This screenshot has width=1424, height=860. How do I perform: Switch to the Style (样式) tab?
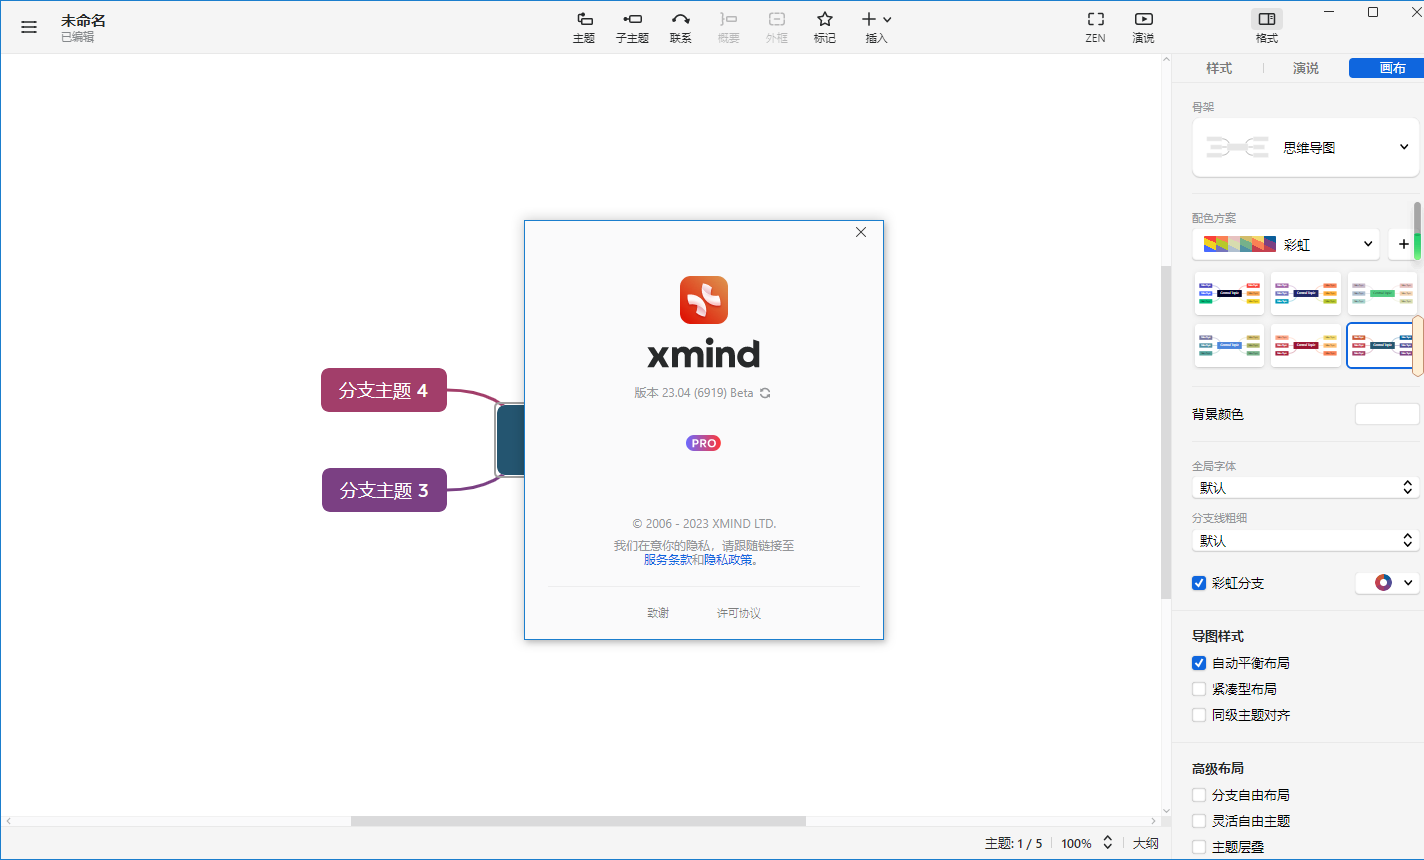(1219, 68)
